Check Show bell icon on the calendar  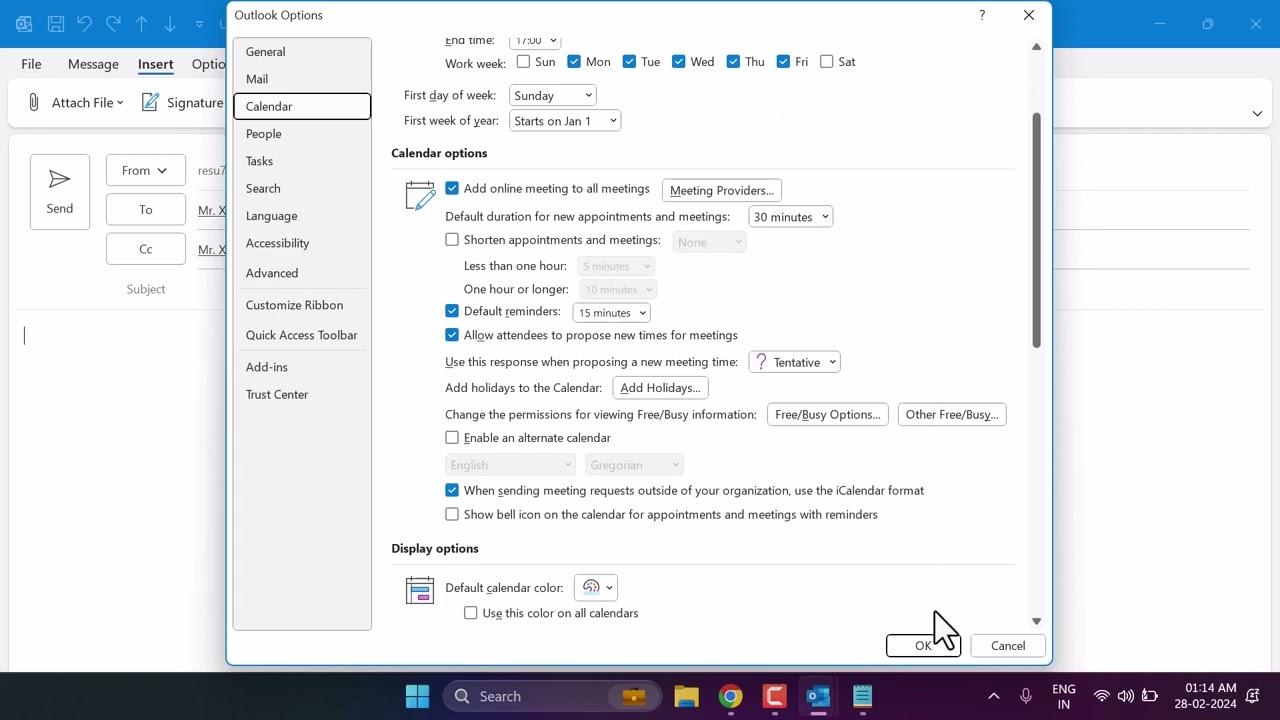tap(452, 514)
